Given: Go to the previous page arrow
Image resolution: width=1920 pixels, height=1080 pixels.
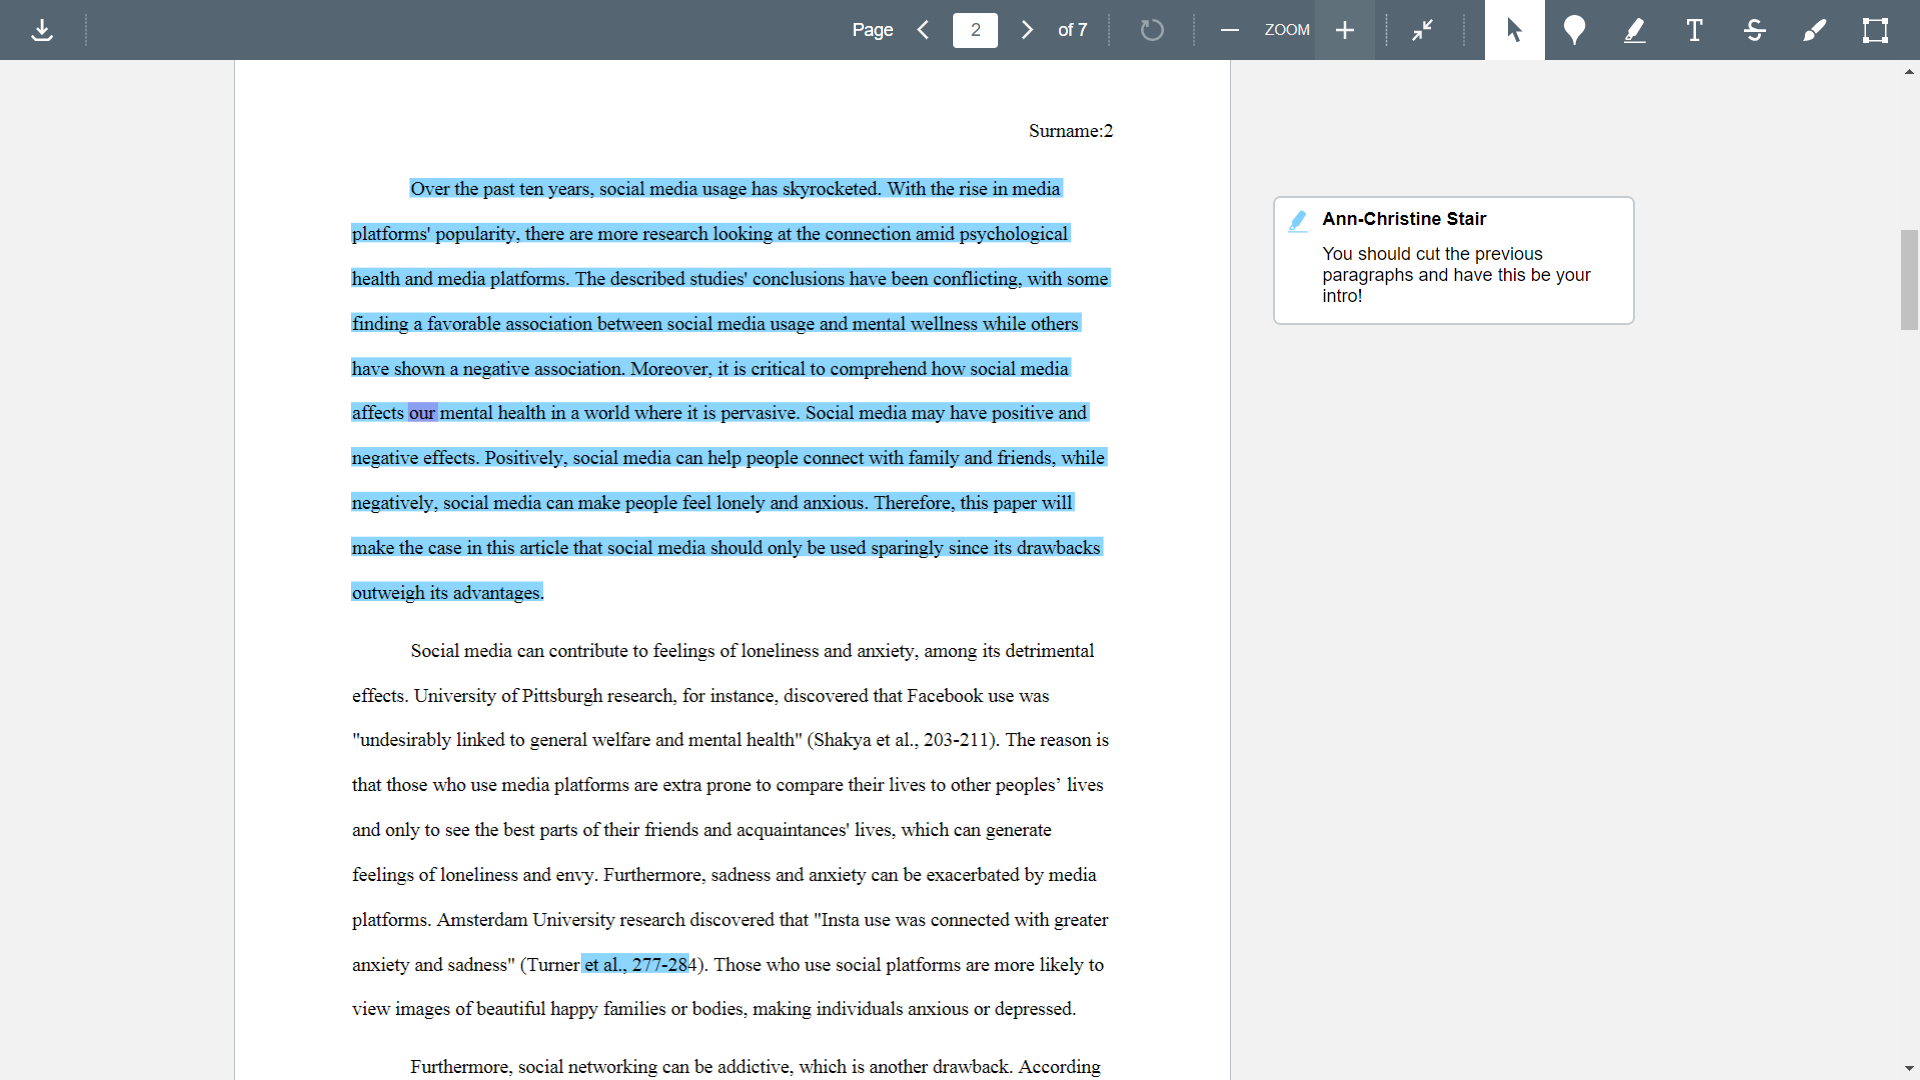Looking at the screenshot, I should 924,30.
